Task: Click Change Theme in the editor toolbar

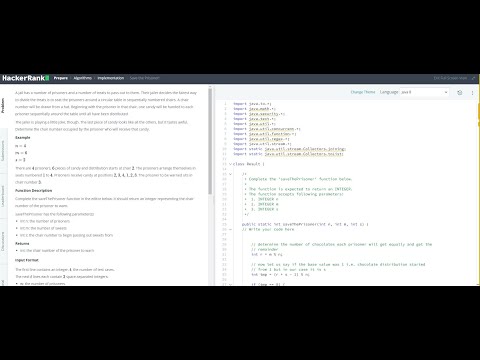Action: 363,92
